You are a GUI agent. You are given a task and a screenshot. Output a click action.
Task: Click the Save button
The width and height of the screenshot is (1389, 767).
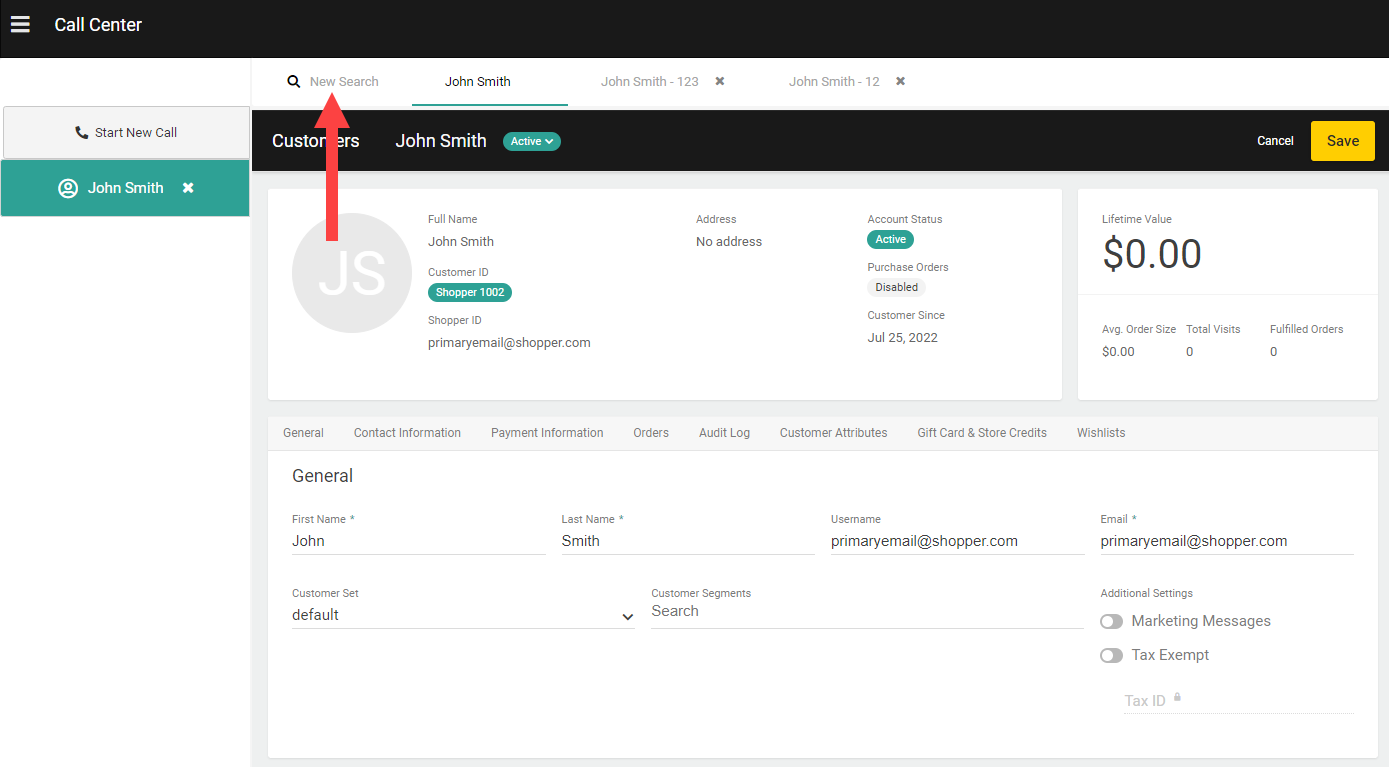(x=1342, y=140)
